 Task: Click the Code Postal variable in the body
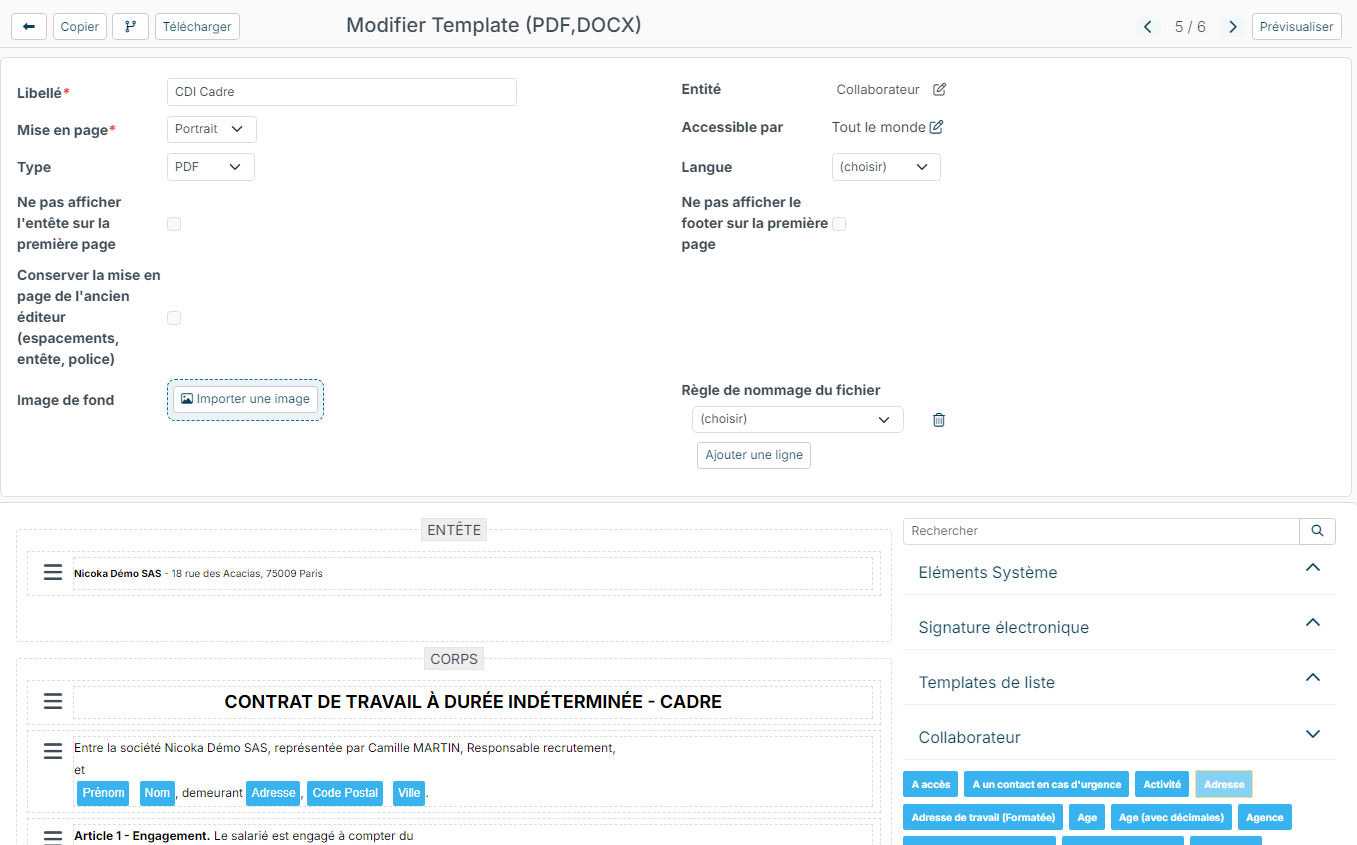click(x=345, y=793)
